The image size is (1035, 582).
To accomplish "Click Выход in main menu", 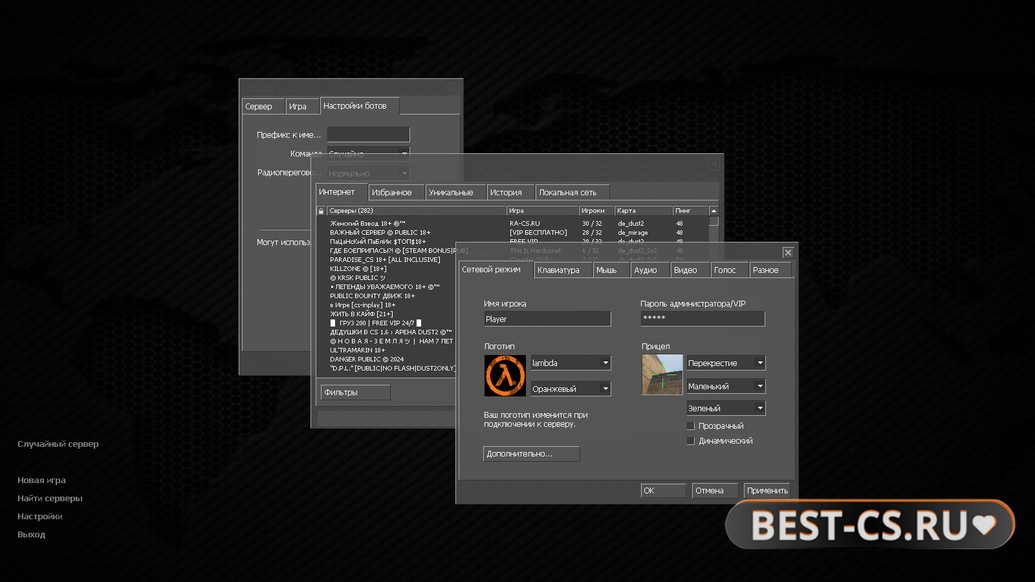I will pos(31,534).
